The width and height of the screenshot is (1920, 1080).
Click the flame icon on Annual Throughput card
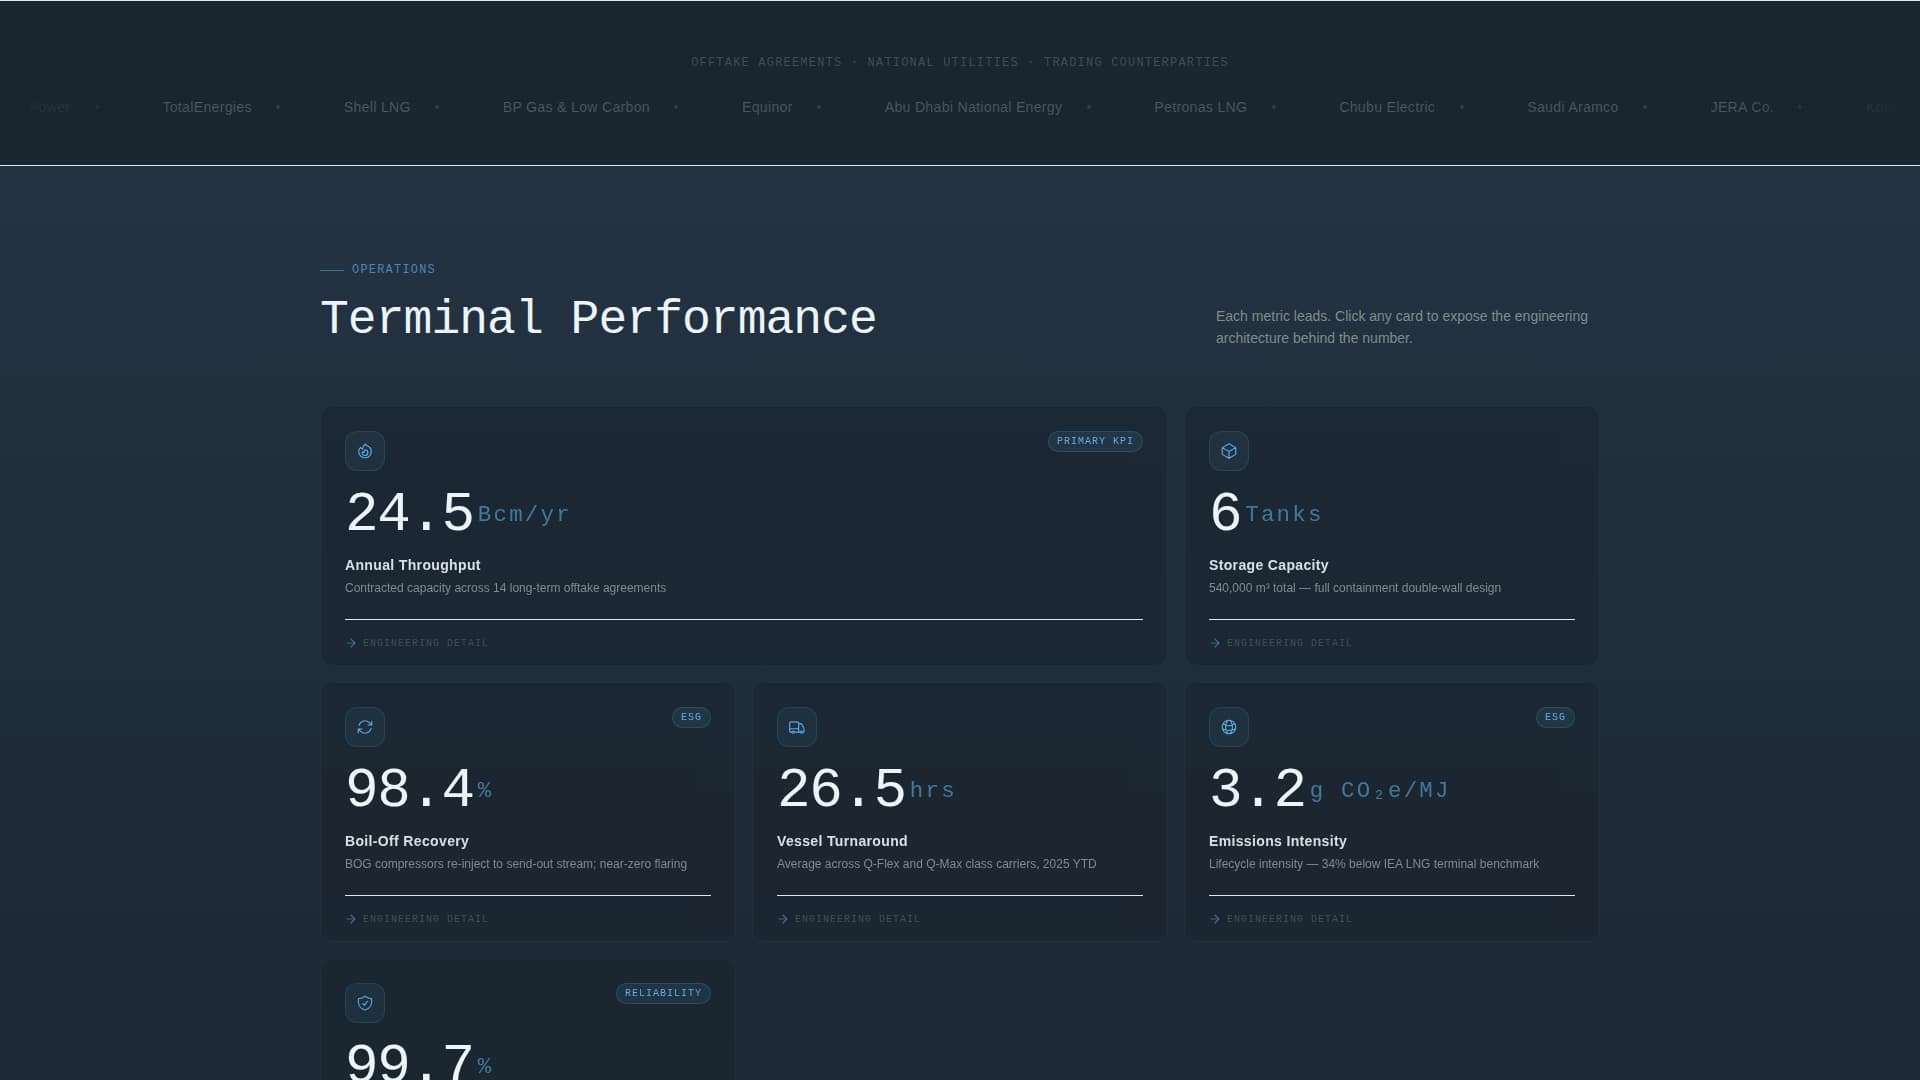[364, 451]
